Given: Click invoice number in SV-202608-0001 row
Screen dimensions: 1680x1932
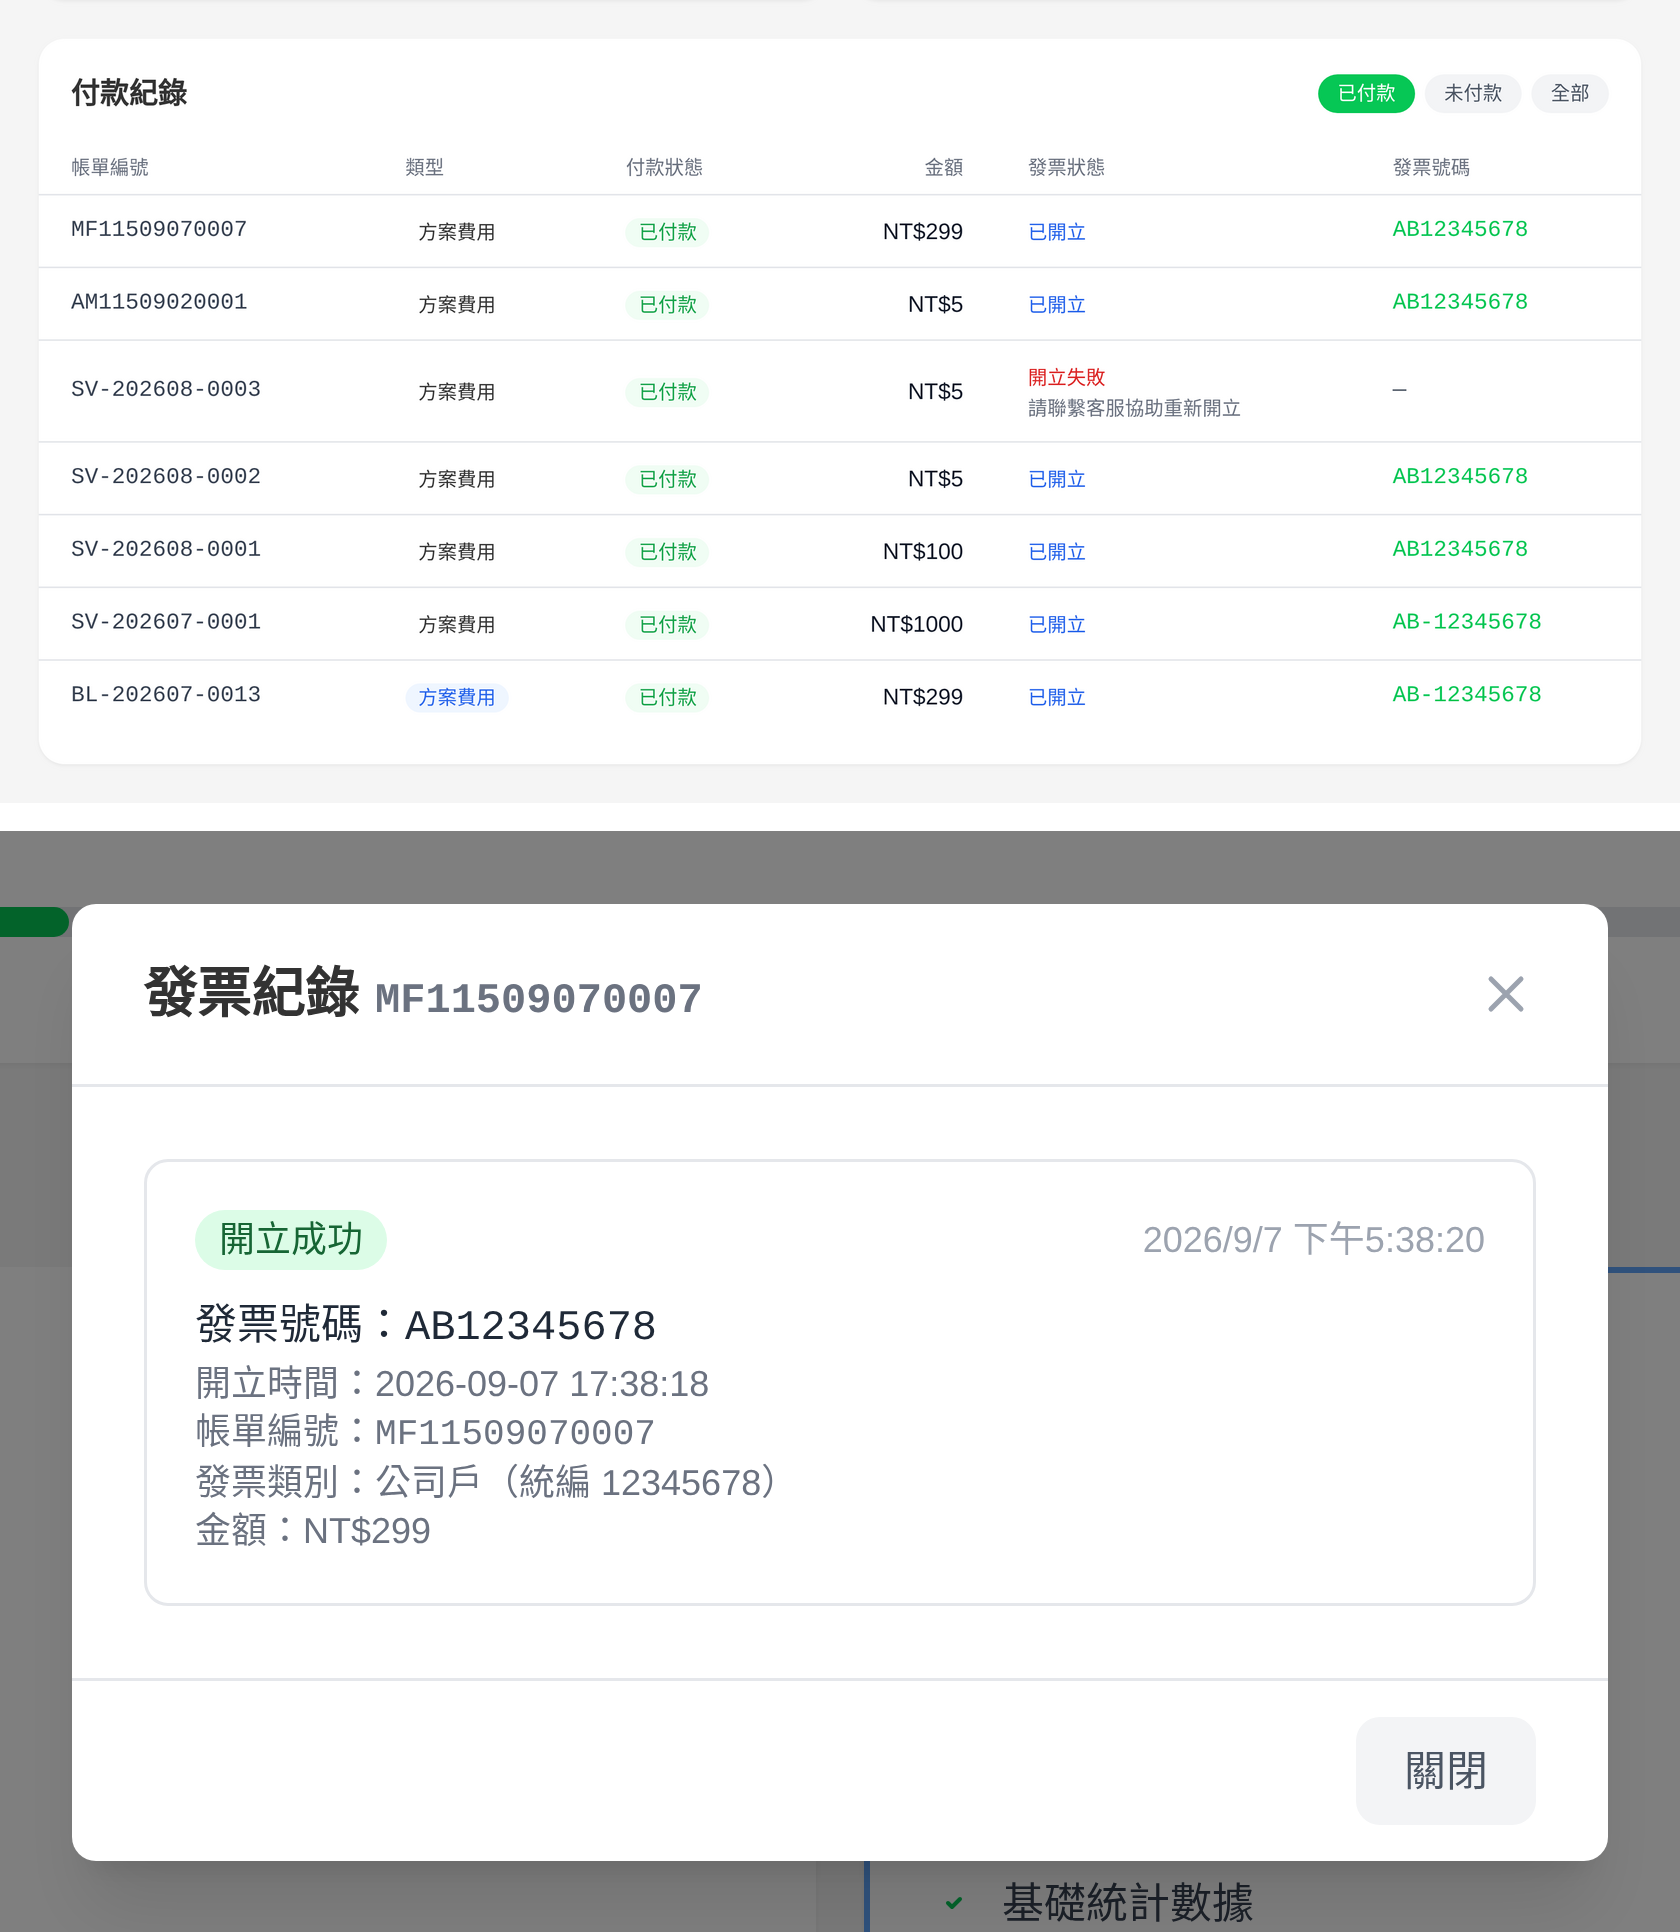Looking at the screenshot, I should pyautogui.click(x=1460, y=549).
